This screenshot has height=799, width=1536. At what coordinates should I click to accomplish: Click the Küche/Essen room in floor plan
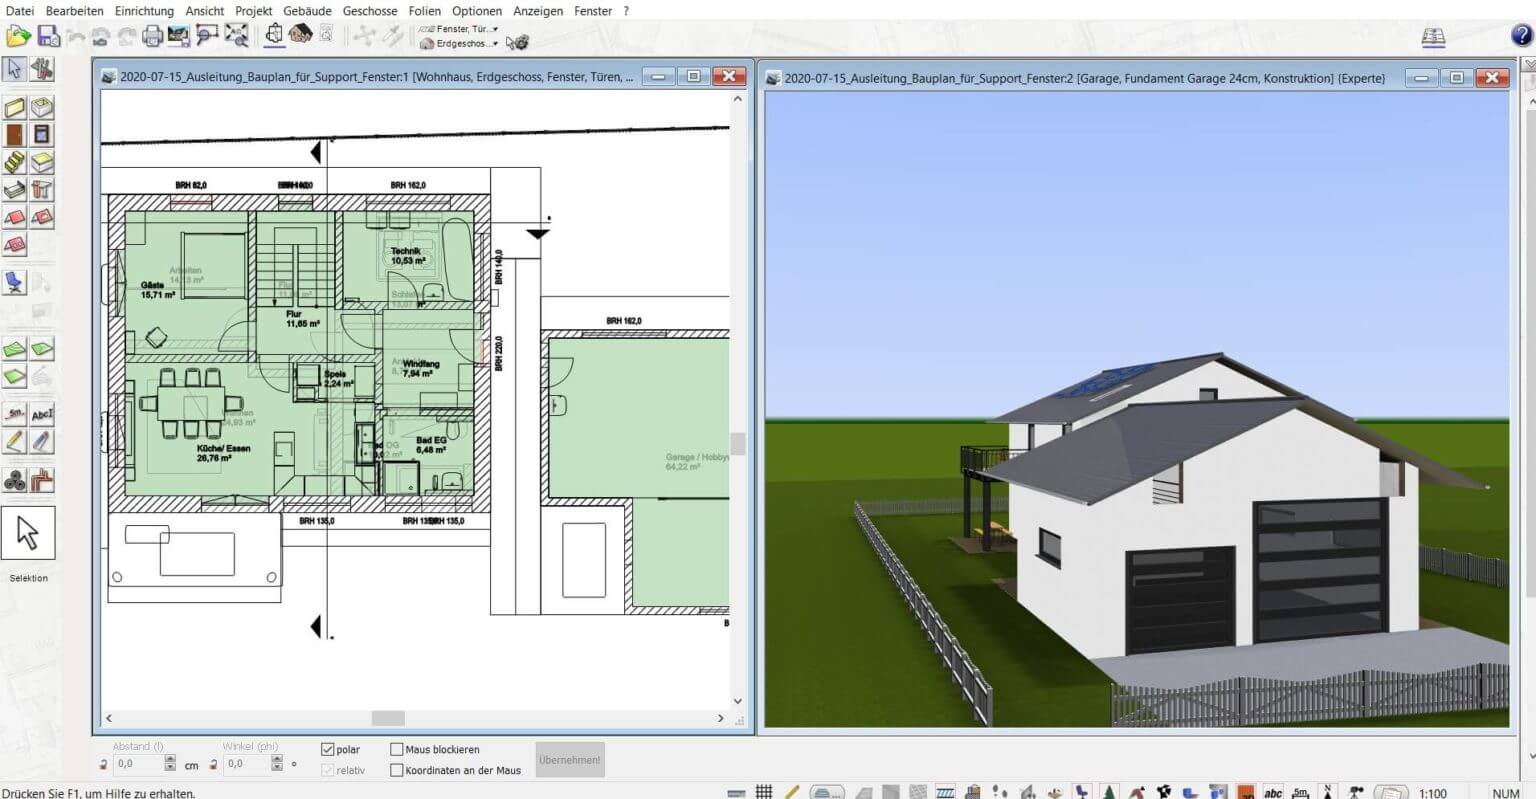[x=224, y=453]
